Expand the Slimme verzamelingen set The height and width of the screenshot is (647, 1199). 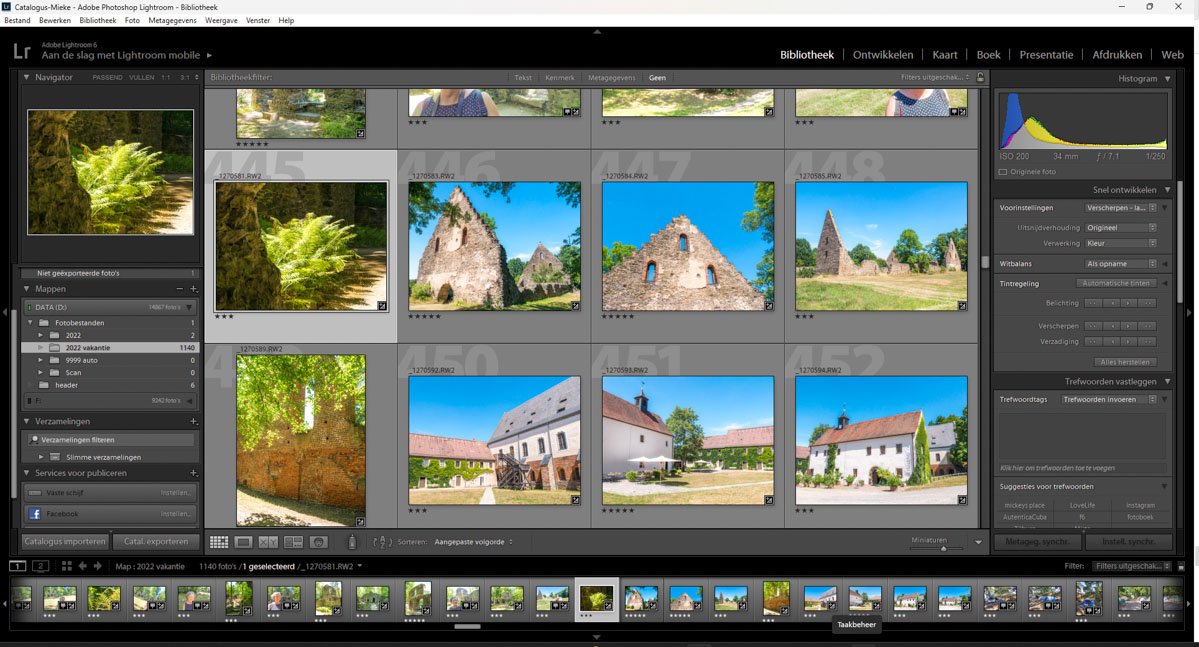click(x=41, y=457)
